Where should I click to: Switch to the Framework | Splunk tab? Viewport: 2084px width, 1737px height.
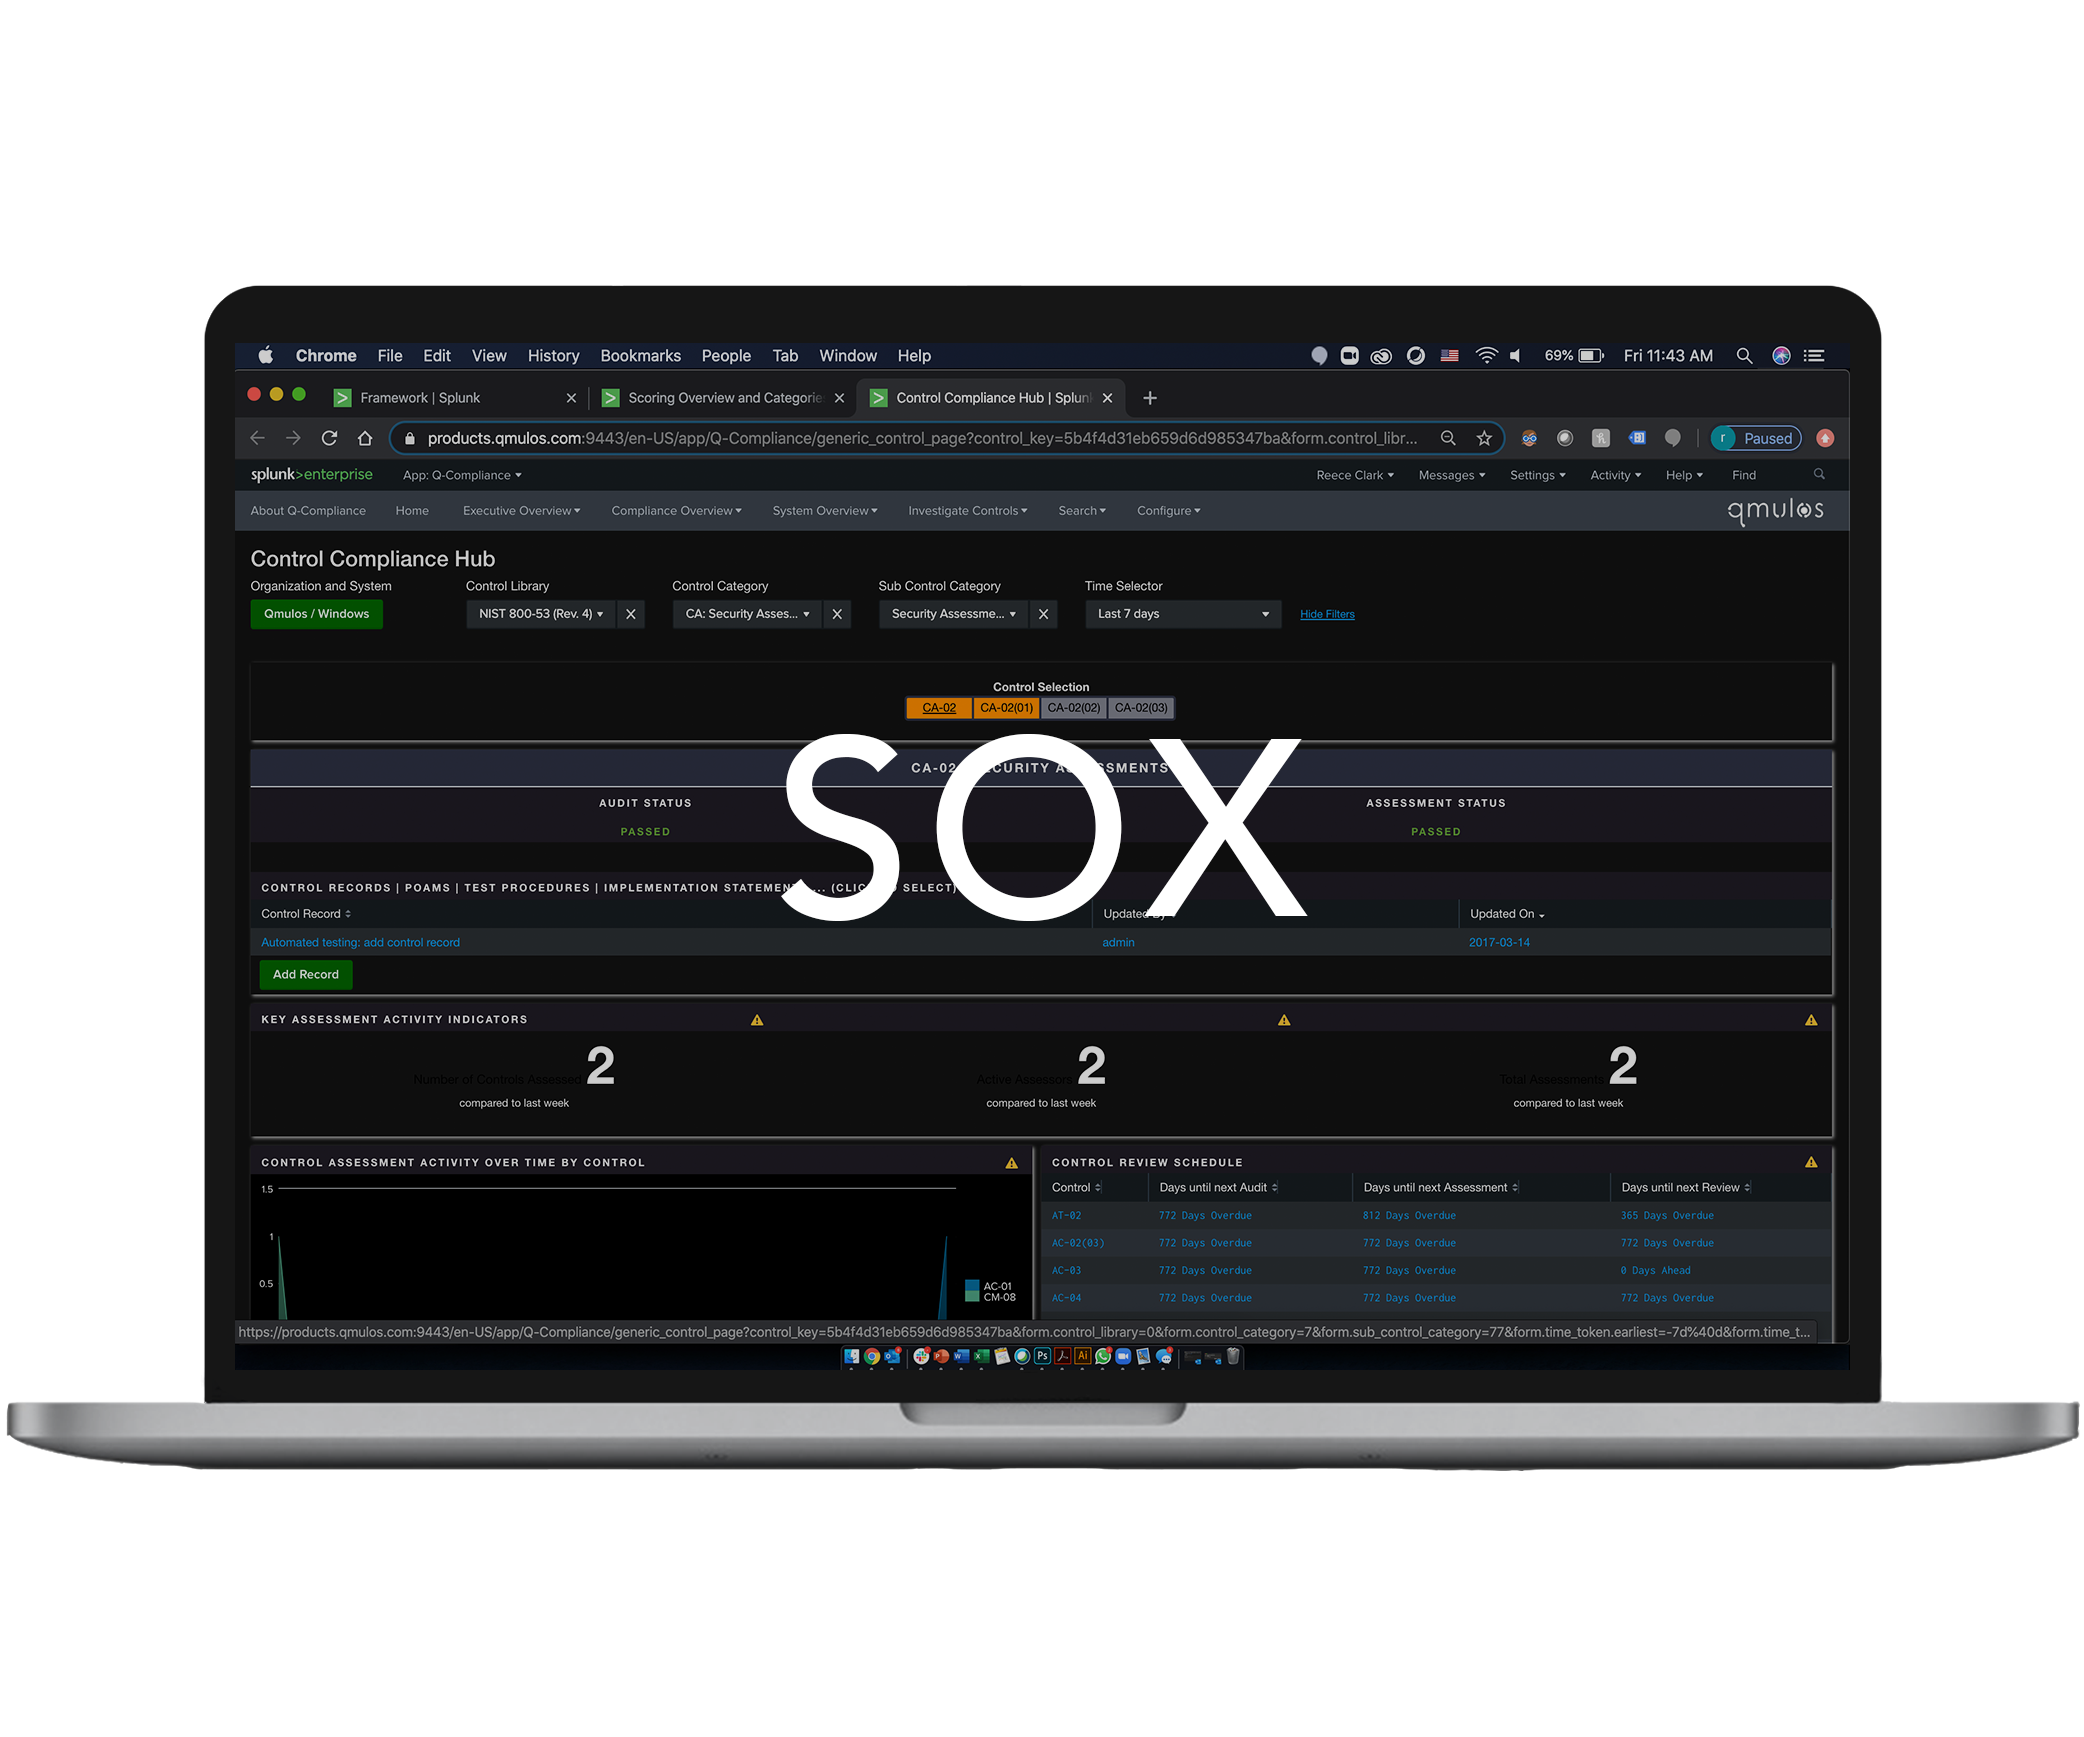[x=420, y=398]
